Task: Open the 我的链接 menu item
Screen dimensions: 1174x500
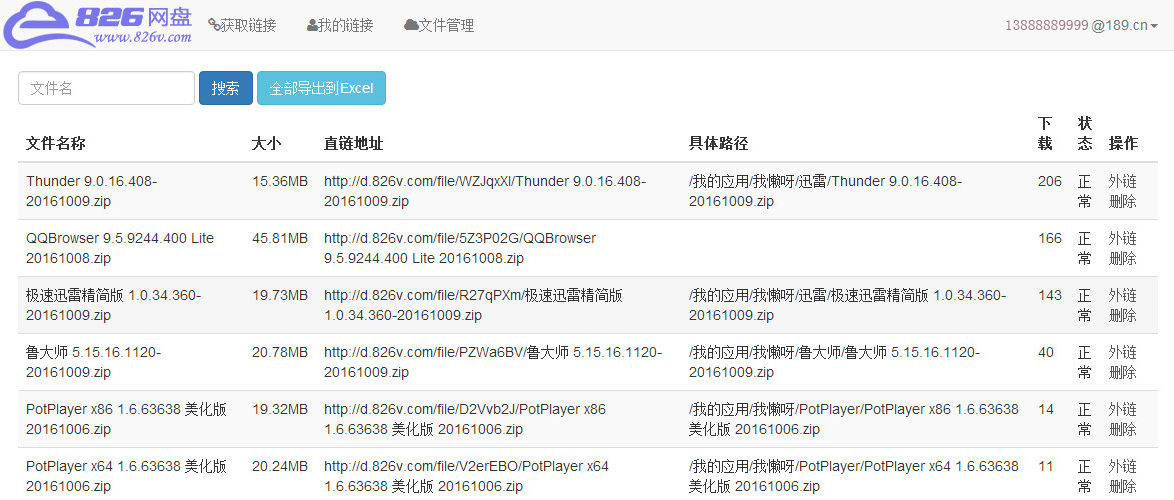Action: [340, 25]
